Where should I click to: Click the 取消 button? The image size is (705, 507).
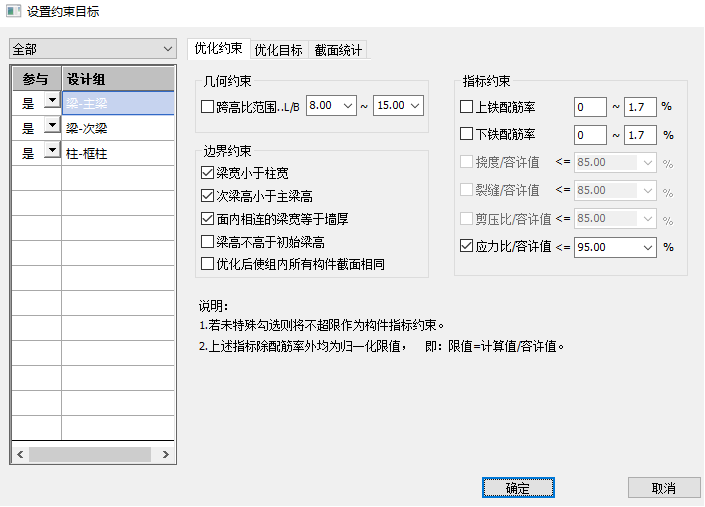point(663,488)
